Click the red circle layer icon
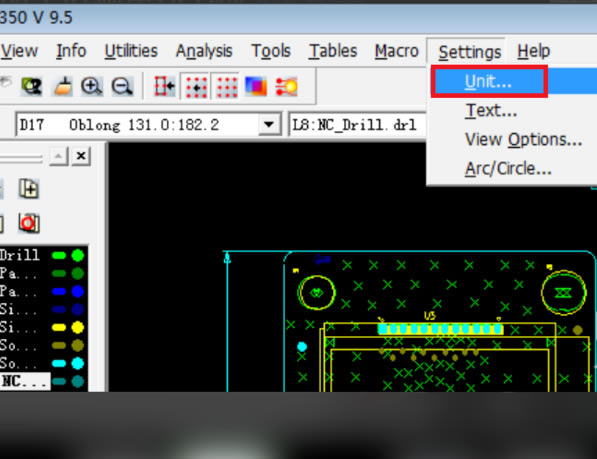 (x=29, y=223)
